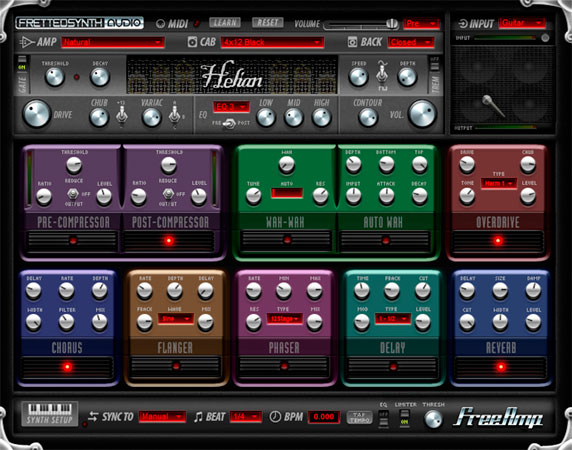Screen dimensions: 572x450
Task: Click the FreeAmp logo
Action: click(498, 417)
